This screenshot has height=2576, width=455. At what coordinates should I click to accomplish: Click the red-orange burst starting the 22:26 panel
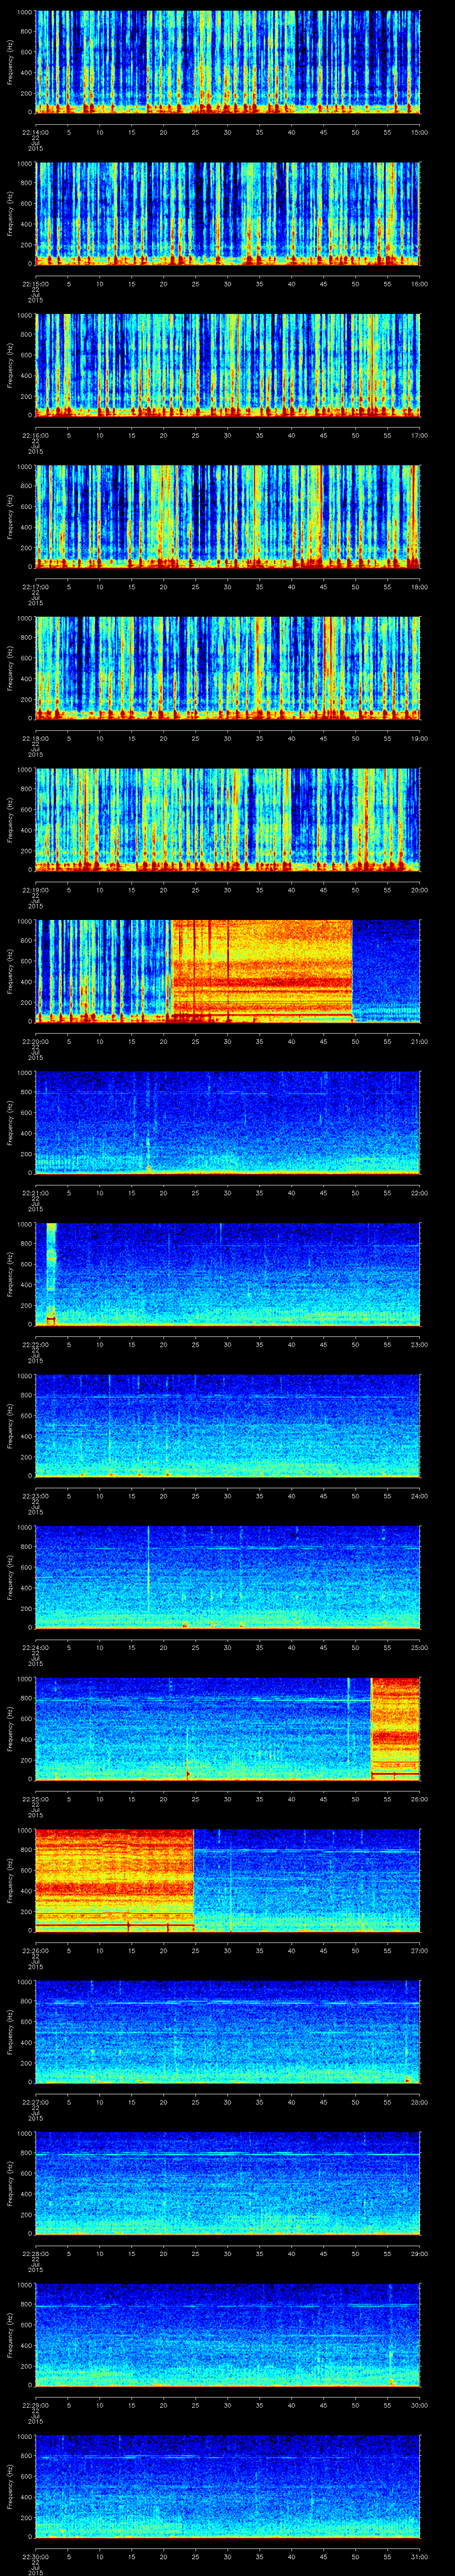pos(114,1879)
